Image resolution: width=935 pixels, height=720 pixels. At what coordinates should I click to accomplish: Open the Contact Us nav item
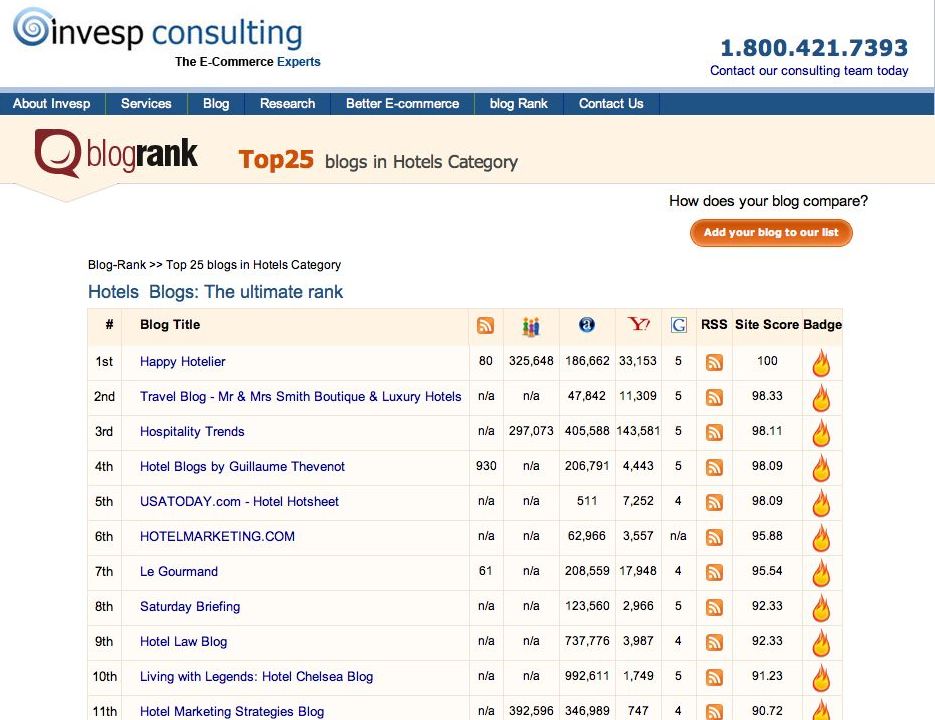pos(611,104)
